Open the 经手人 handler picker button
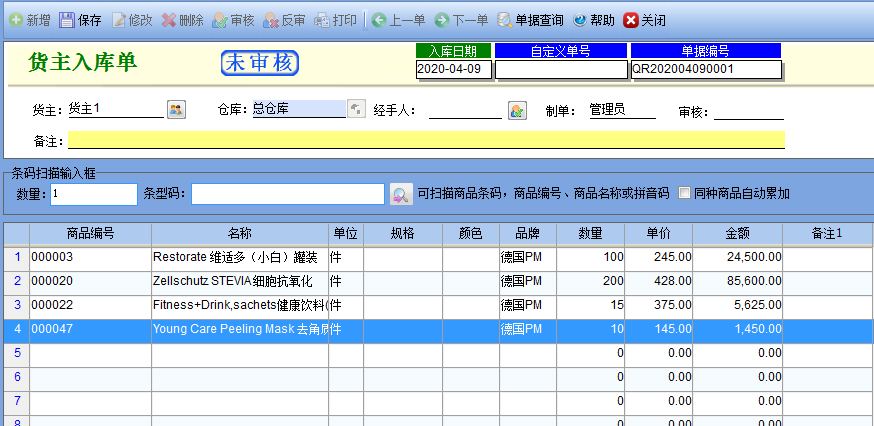The image size is (874, 426). pyautogui.click(x=517, y=110)
